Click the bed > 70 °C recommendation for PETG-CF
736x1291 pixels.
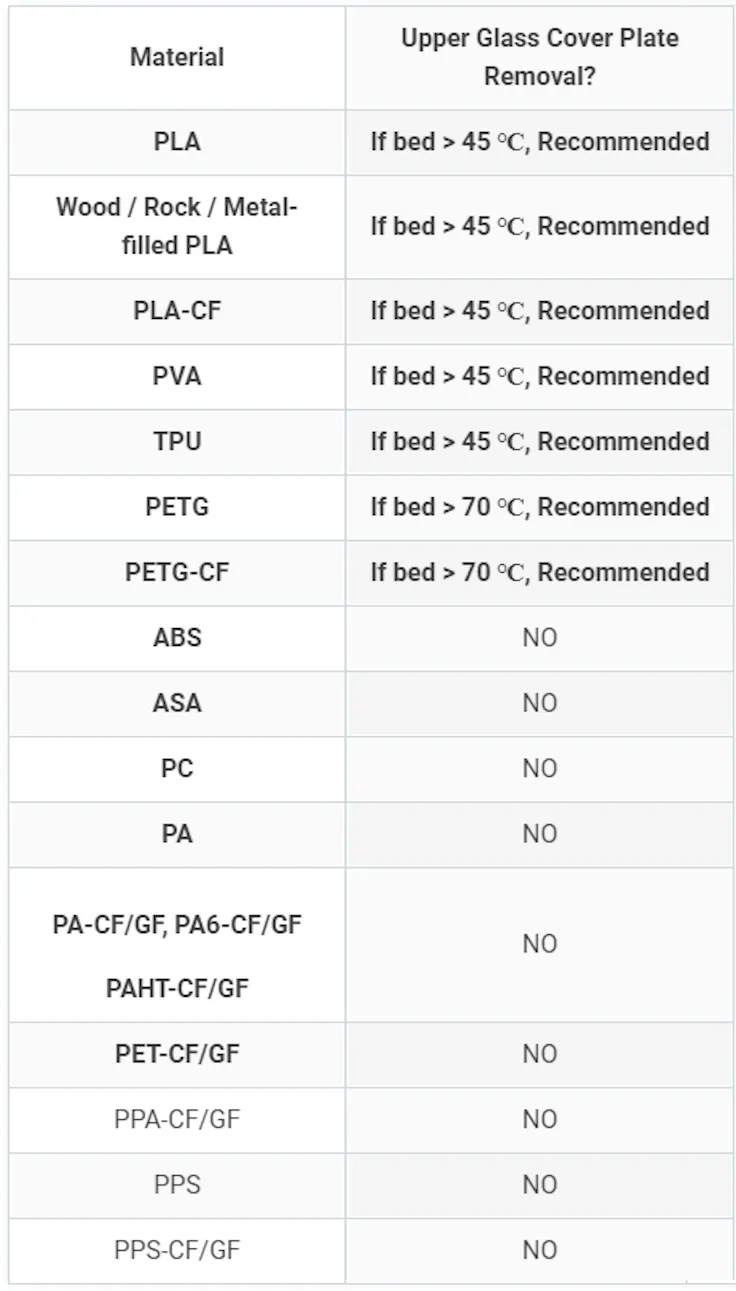[539, 572]
